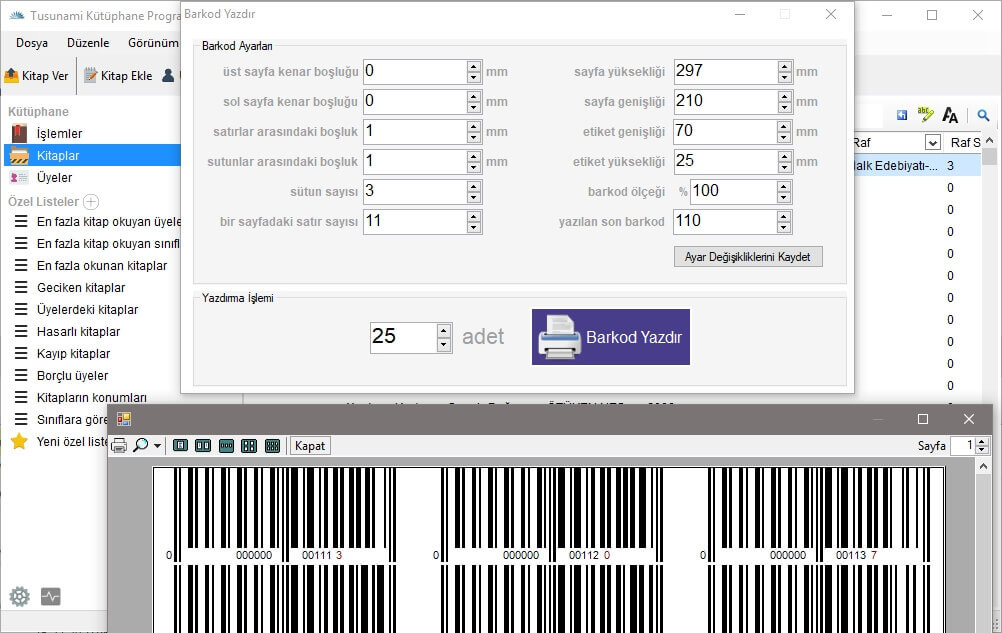Increase Sayfa number in print preview
Screen dimensions: 1002x633
click(x=982, y=441)
